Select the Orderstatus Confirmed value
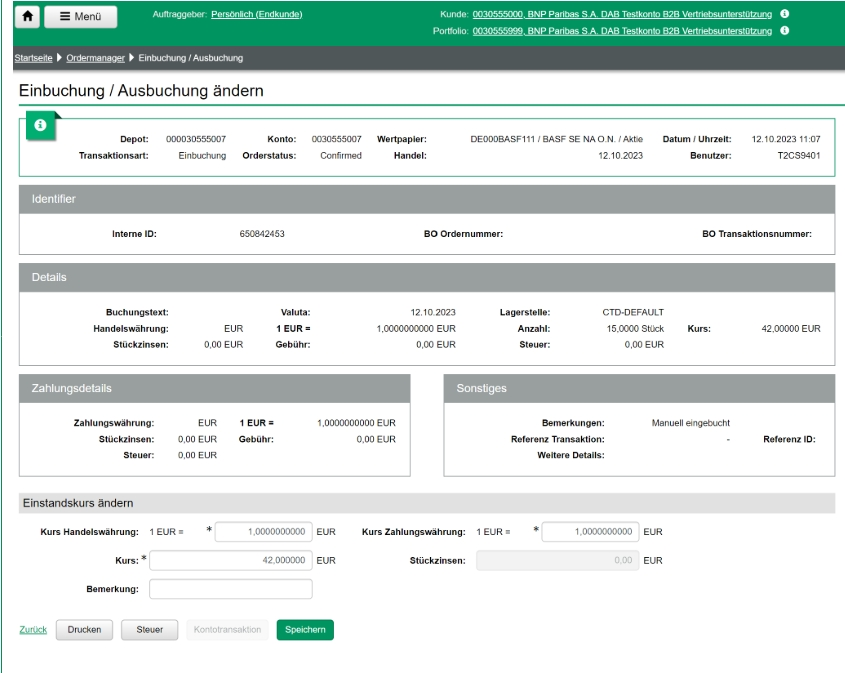The height and width of the screenshot is (673, 845). [341, 156]
